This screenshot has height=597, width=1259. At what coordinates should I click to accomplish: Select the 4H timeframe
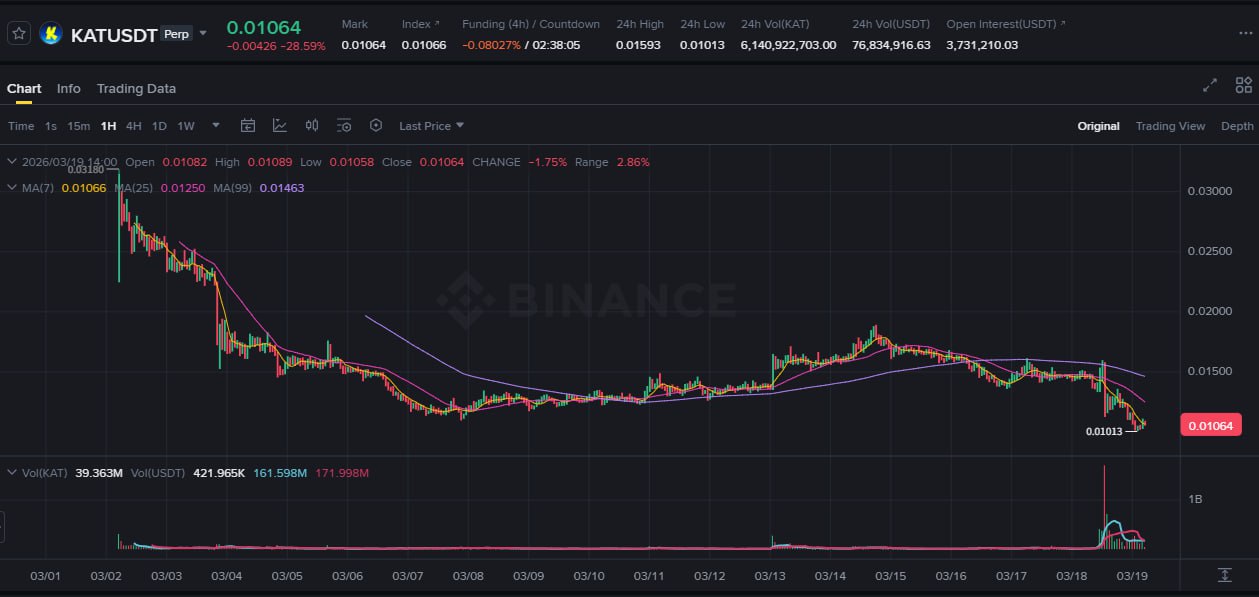[133, 125]
